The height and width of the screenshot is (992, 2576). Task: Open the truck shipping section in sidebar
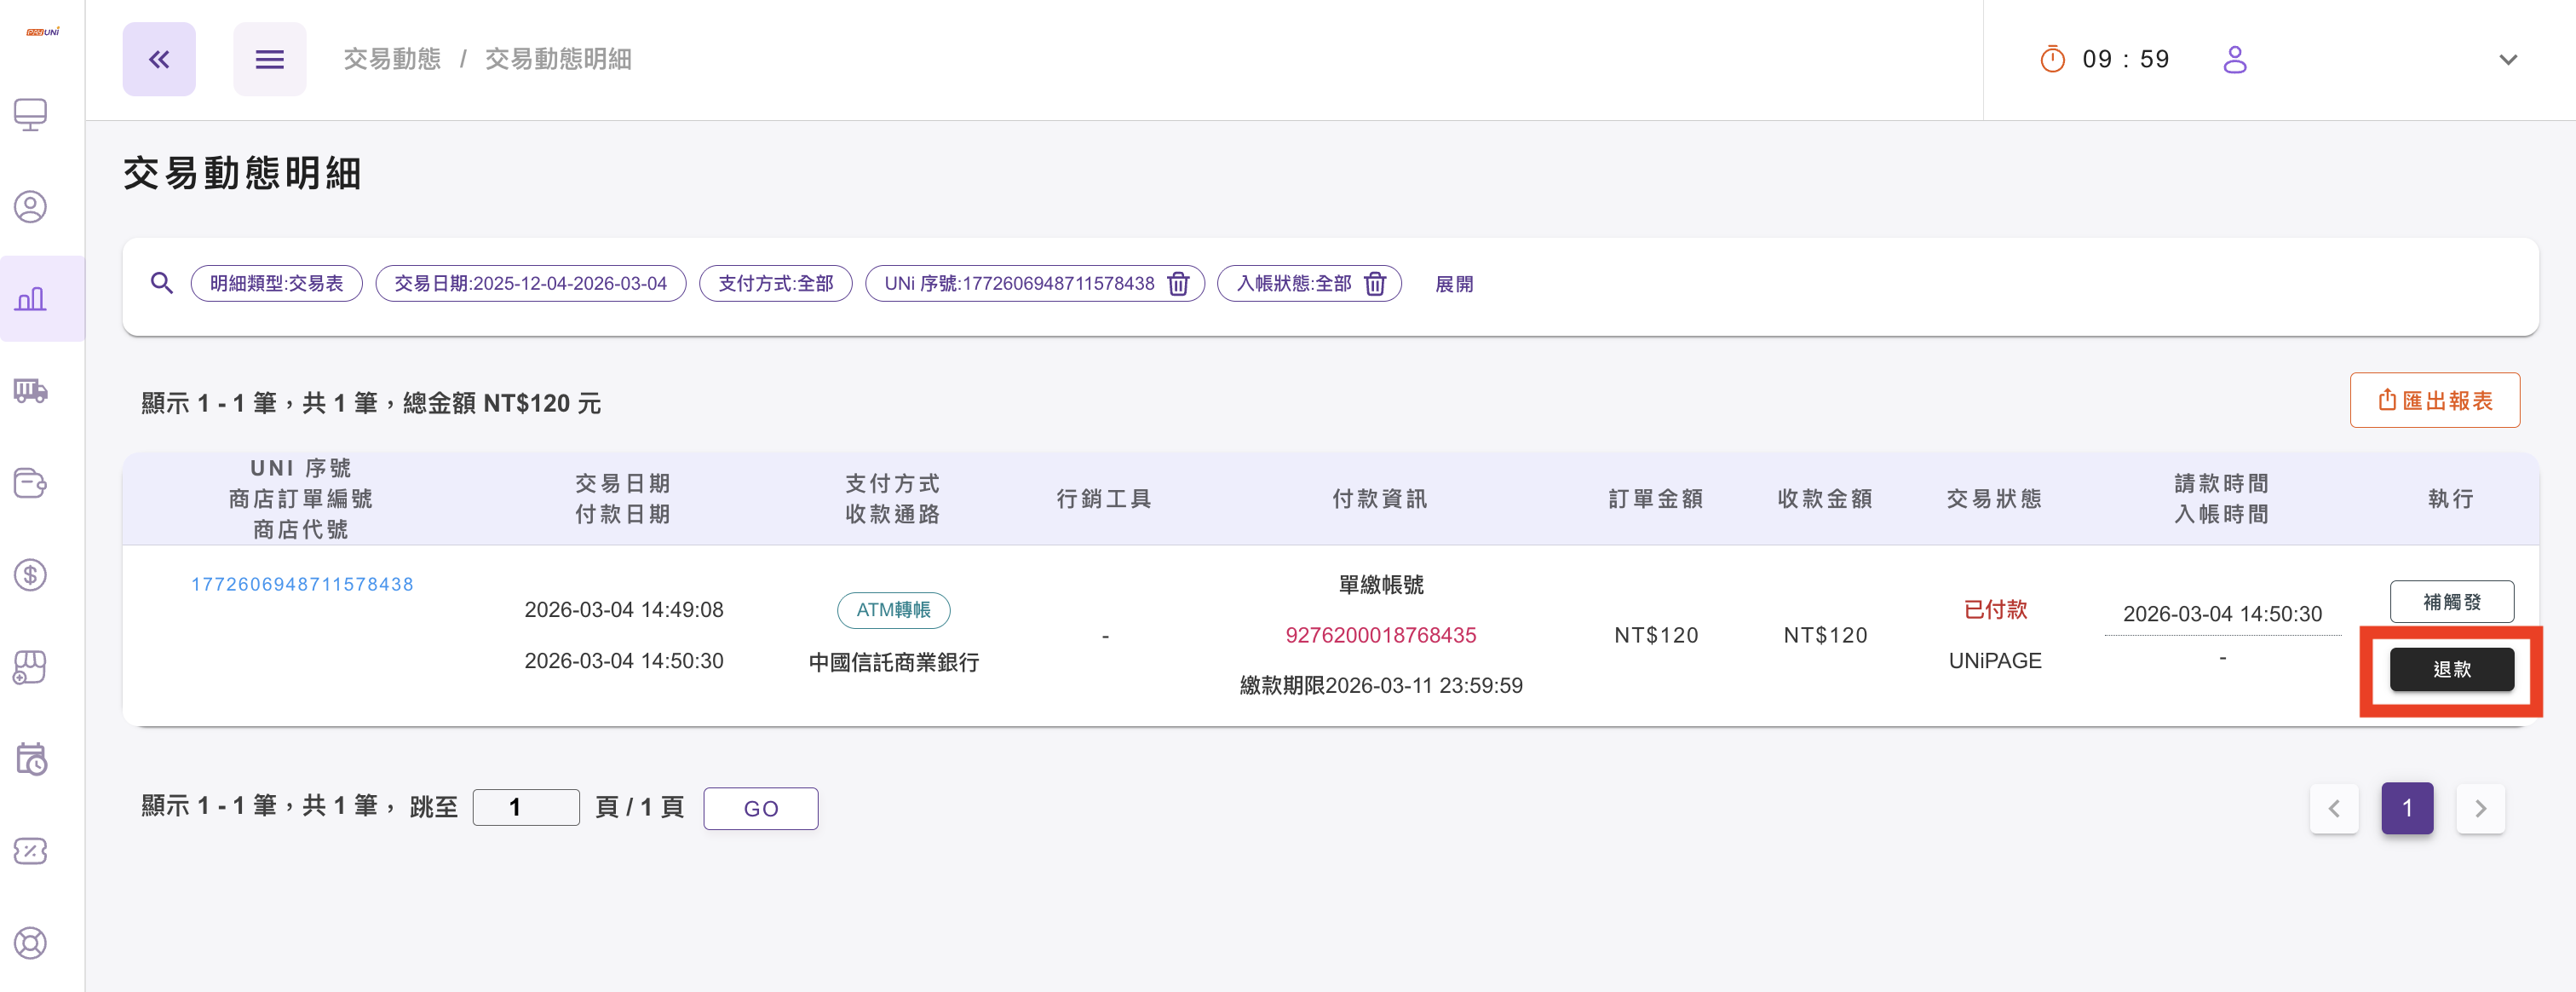click(x=30, y=391)
